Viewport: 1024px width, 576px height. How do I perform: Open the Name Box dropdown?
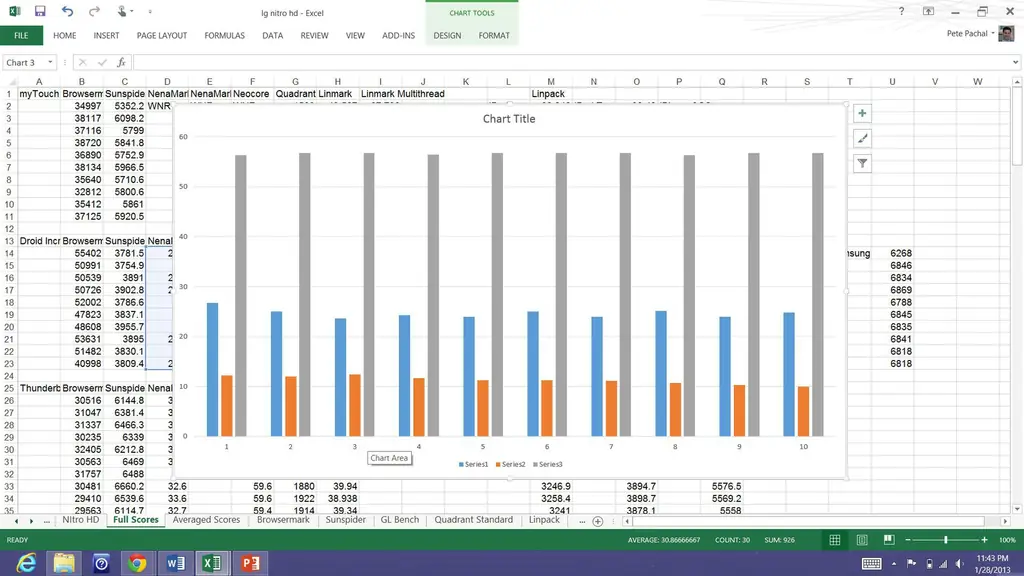point(50,62)
